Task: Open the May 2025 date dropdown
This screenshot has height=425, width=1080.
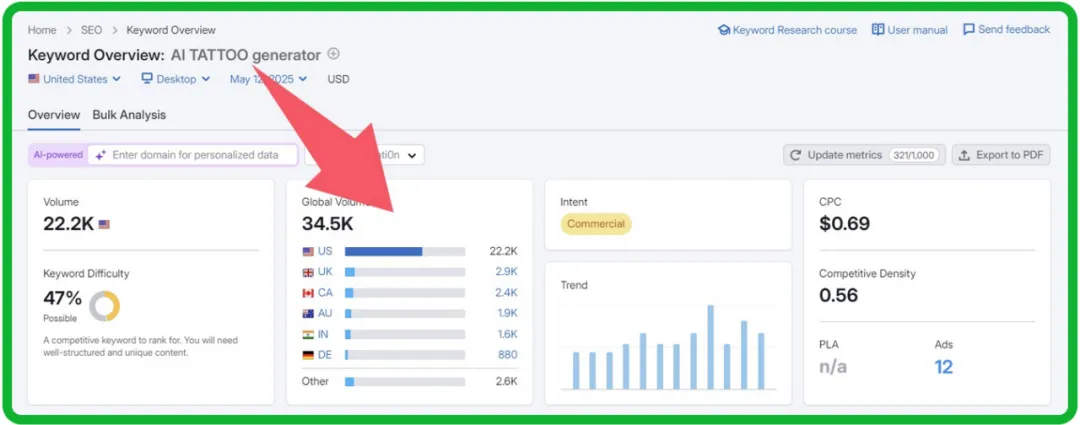Action: tap(268, 79)
